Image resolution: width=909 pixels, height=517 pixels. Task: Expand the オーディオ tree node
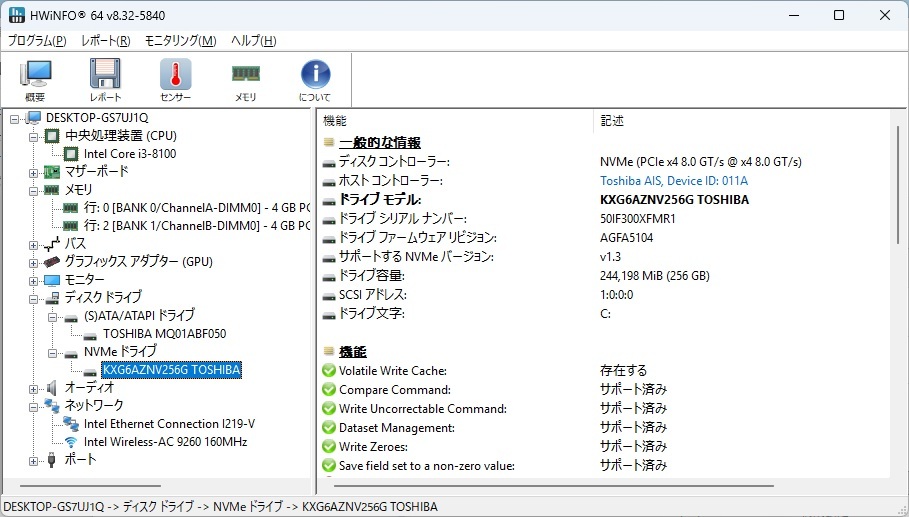coord(34,388)
